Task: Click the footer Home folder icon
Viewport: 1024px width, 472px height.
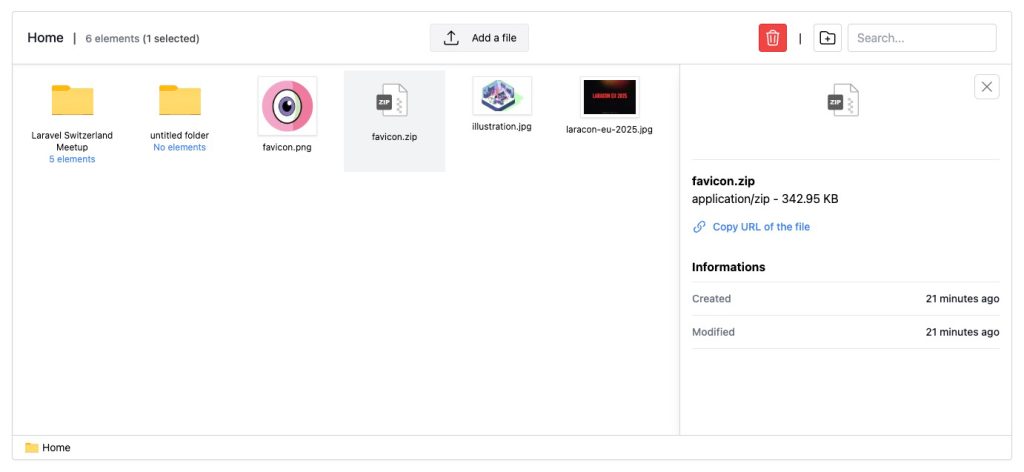Action: [x=31, y=448]
